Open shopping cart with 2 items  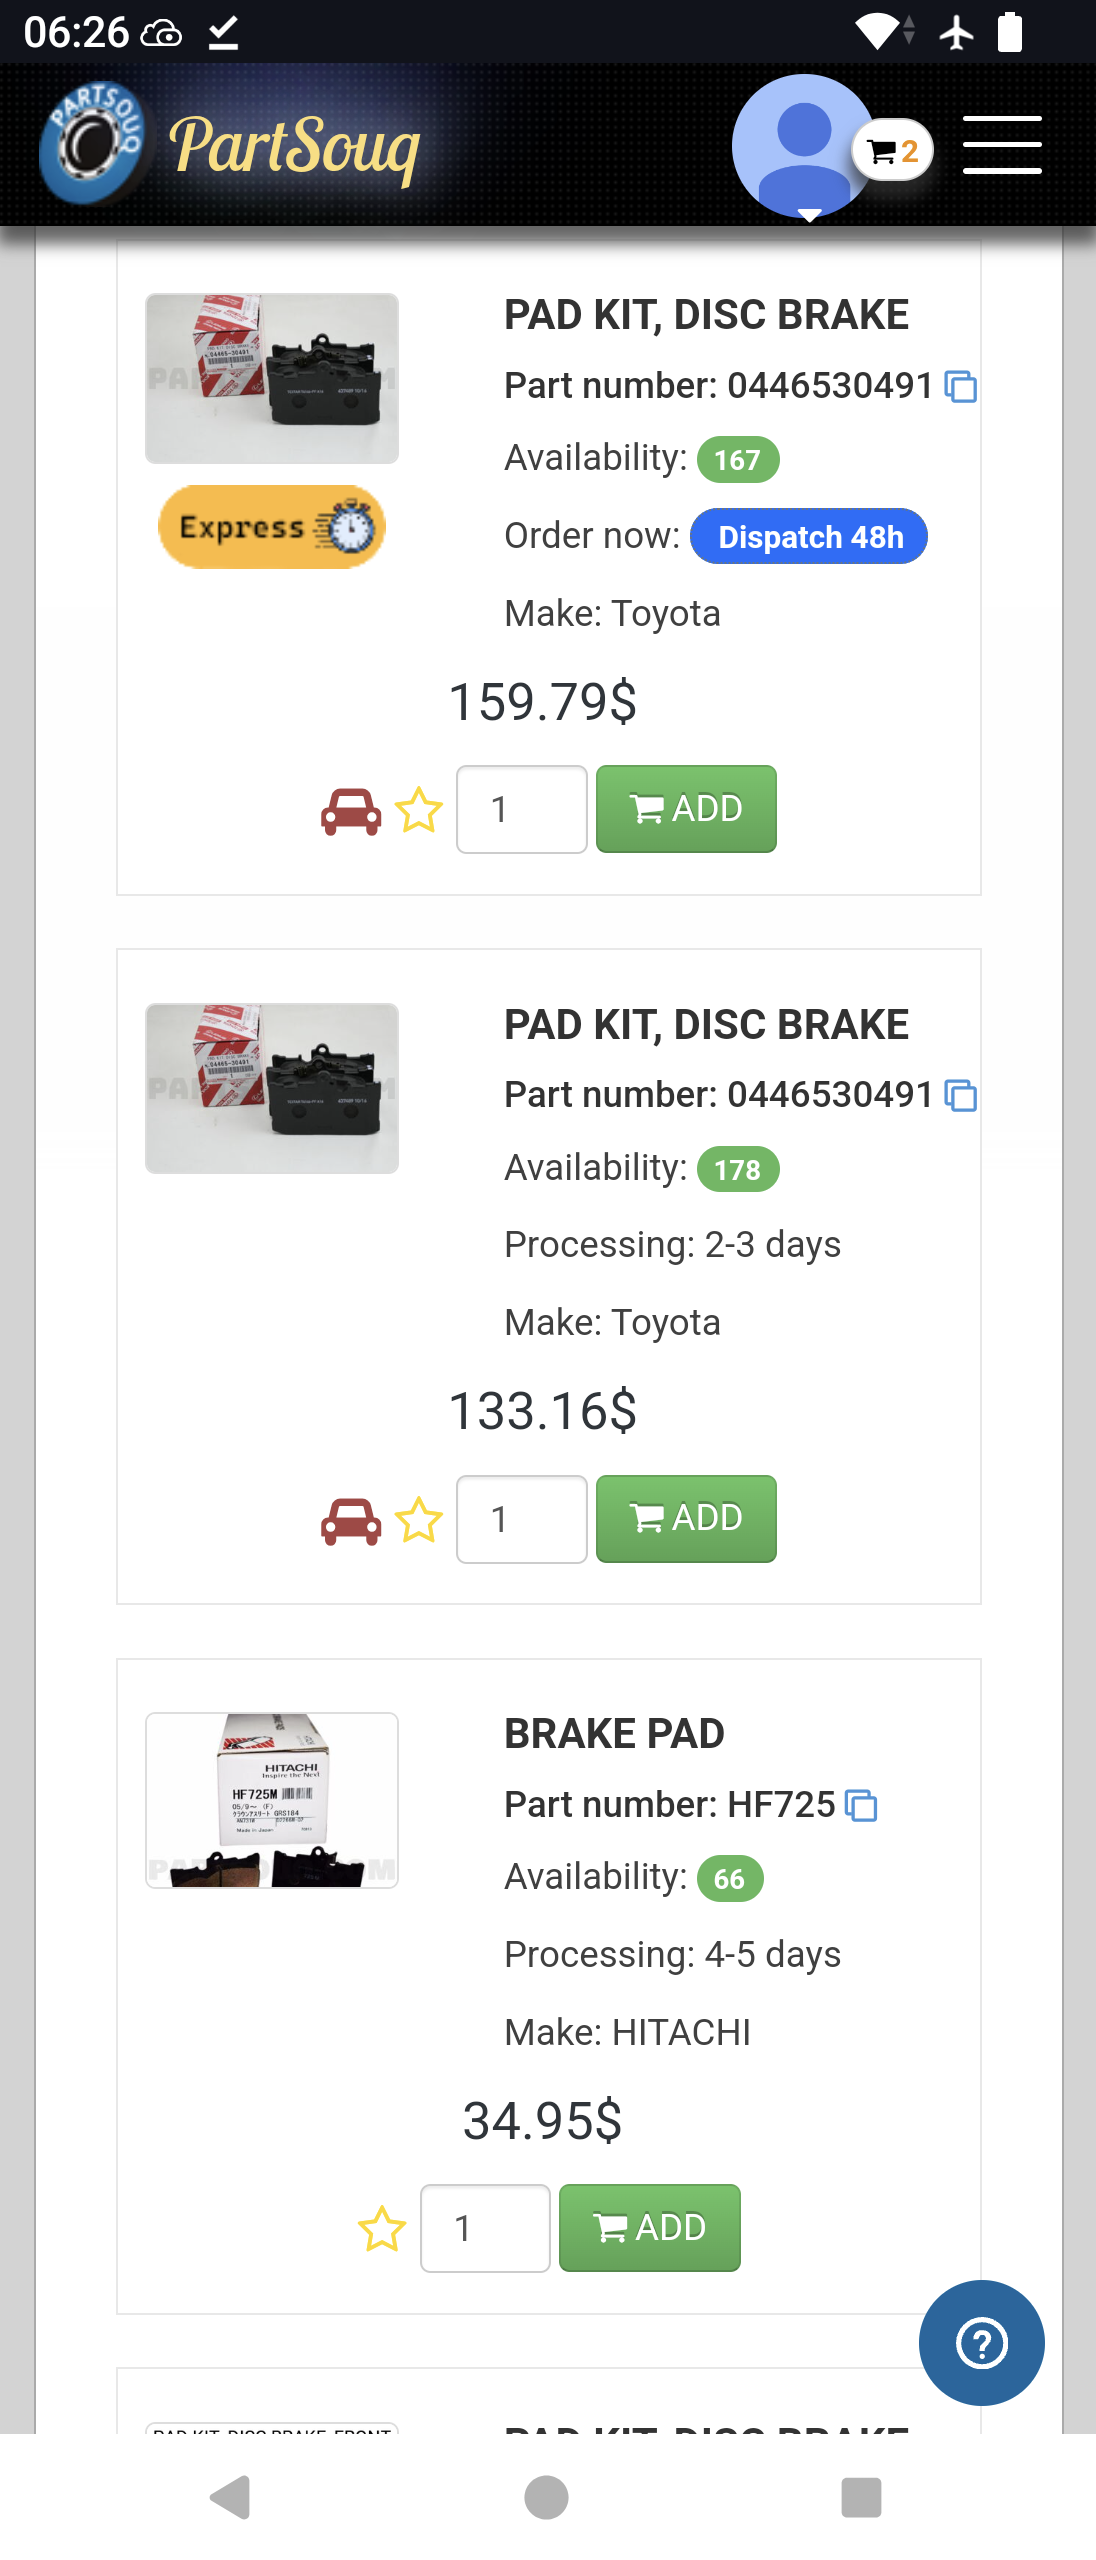click(892, 151)
